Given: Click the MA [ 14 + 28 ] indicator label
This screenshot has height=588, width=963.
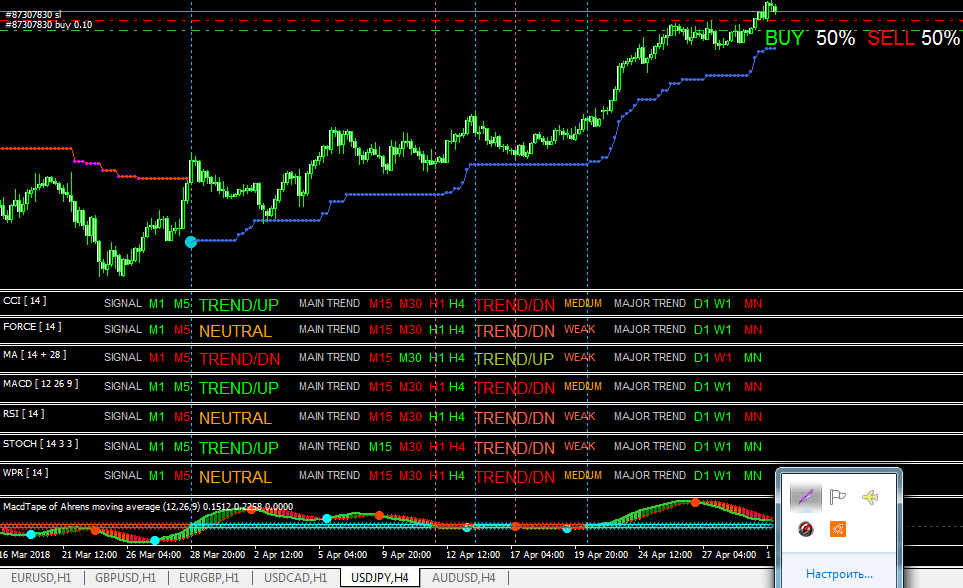Looking at the screenshot, I should (x=34, y=355).
